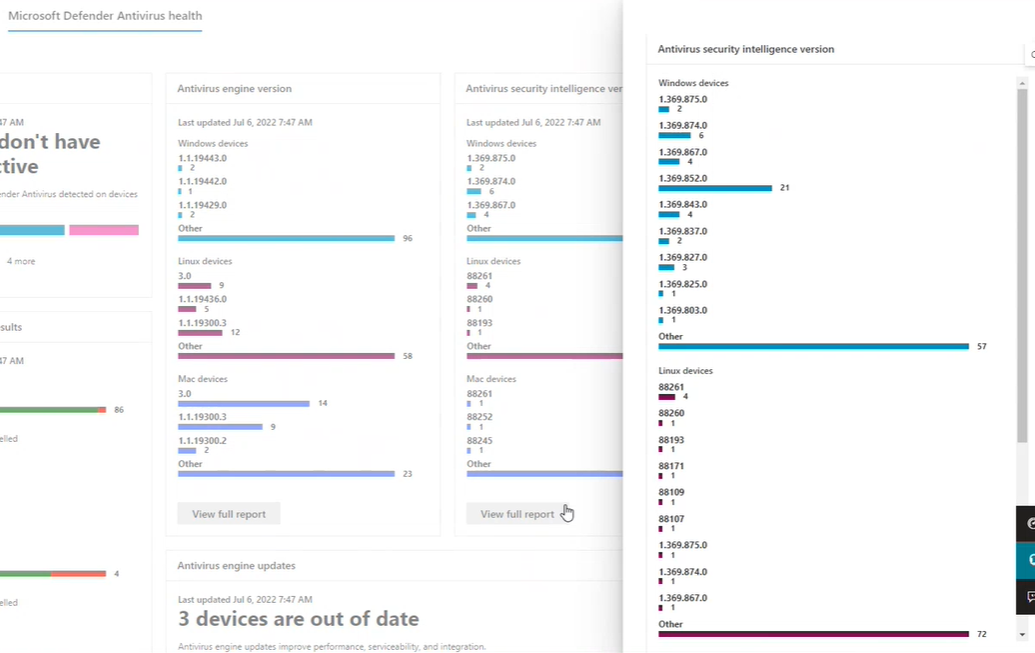The height and width of the screenshot is (653, 1035).
Task: Click the flyout panel vertical scrollbar thumb
Action: pyautogui.click(x=1022, y=265)
